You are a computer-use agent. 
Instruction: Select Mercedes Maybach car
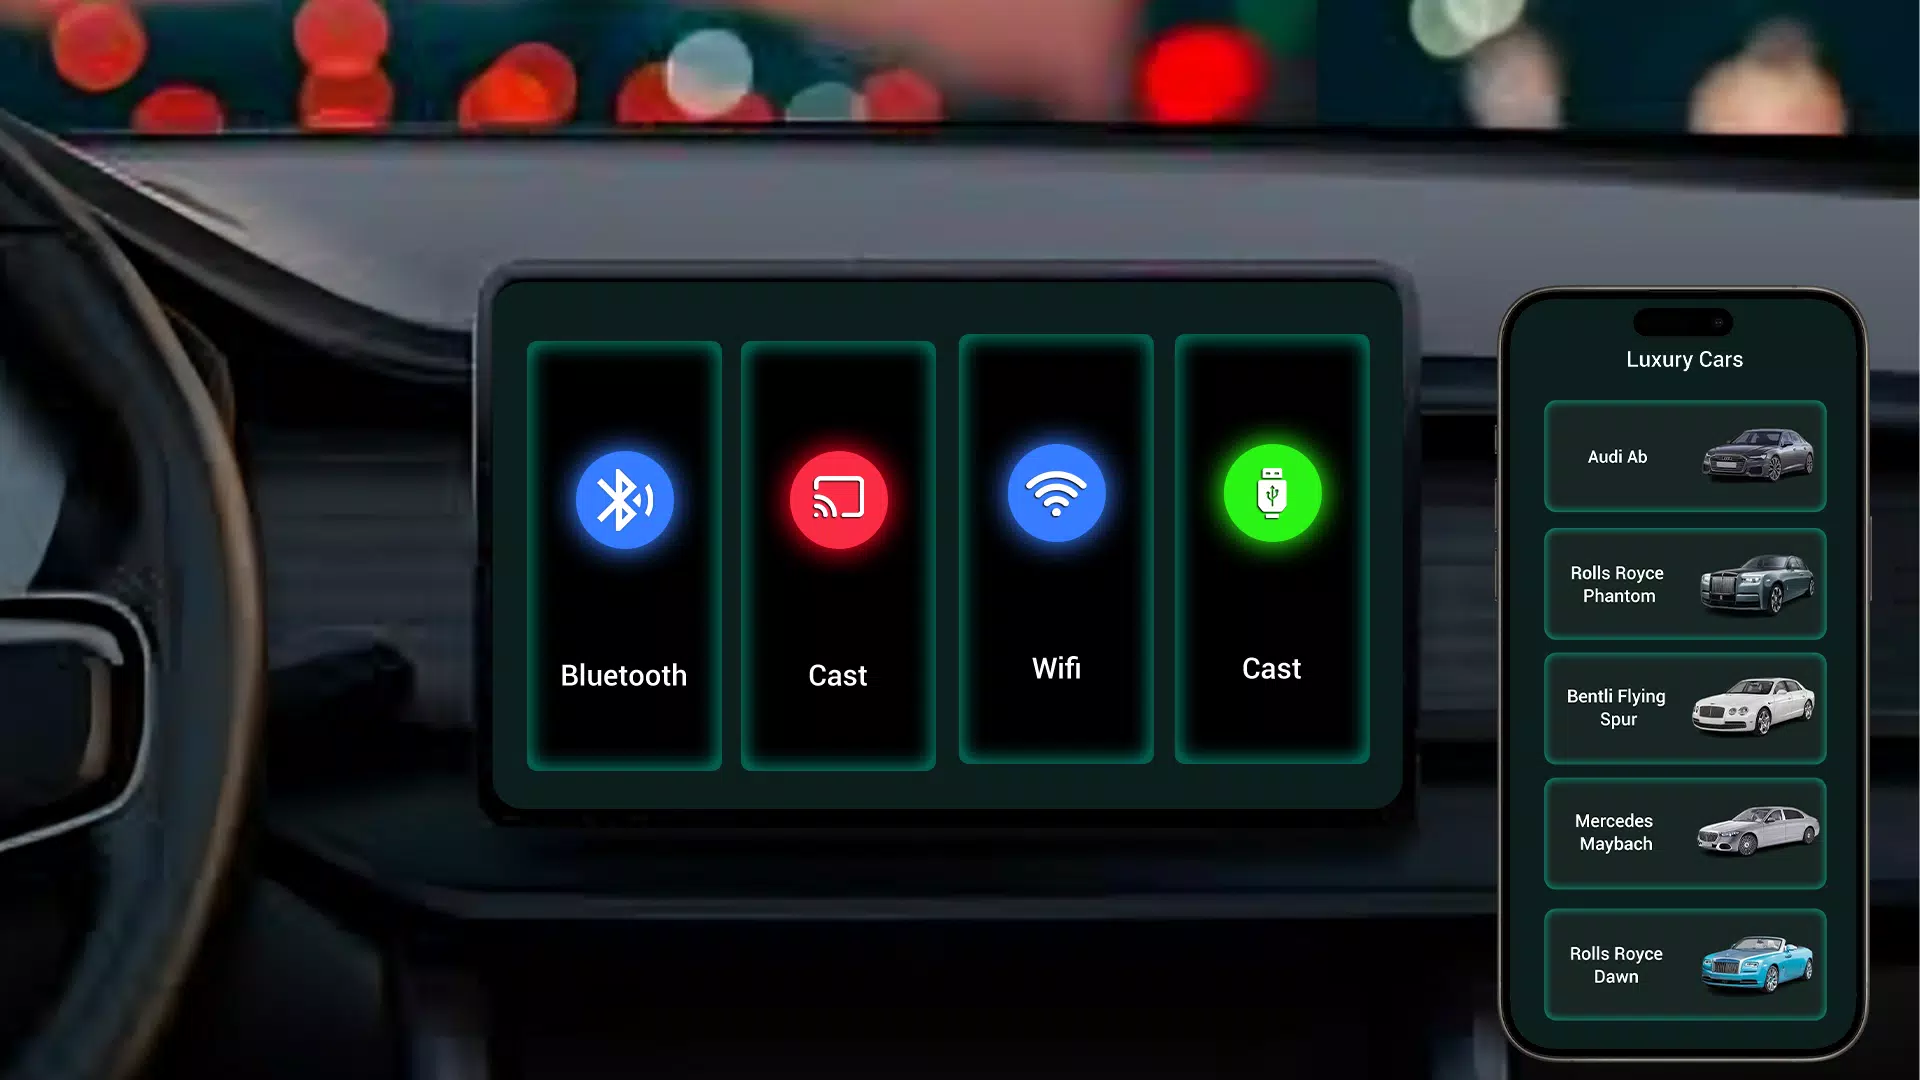coord(1685,832)
